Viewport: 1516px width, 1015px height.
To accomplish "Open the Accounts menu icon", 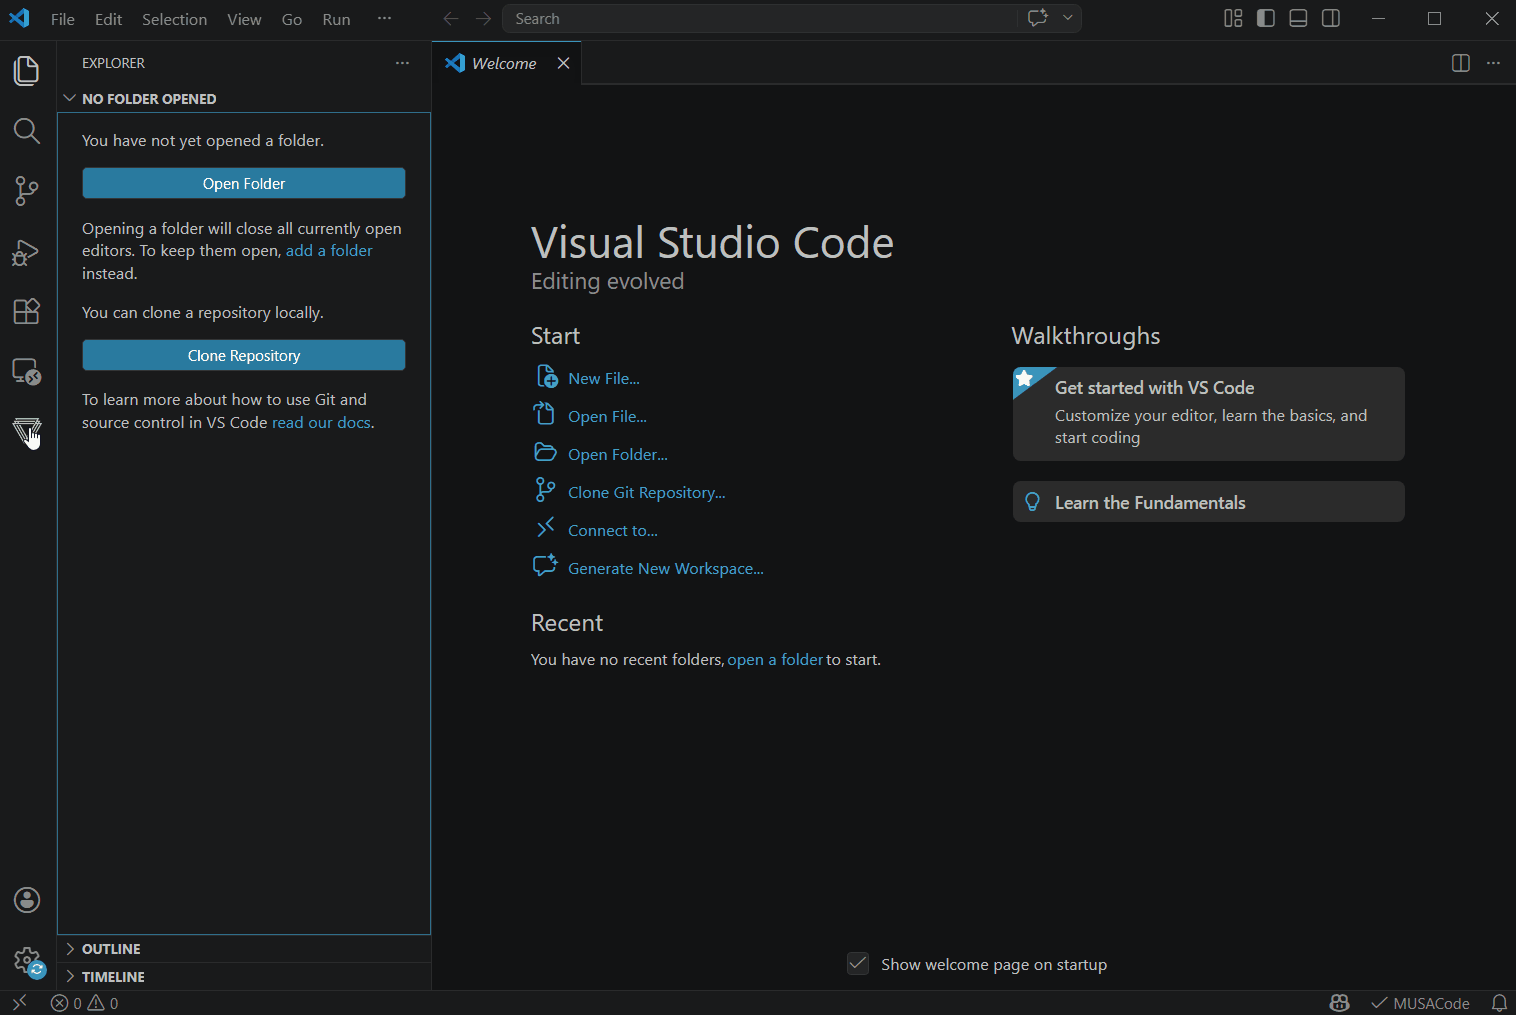I will (x=27, y=900).
